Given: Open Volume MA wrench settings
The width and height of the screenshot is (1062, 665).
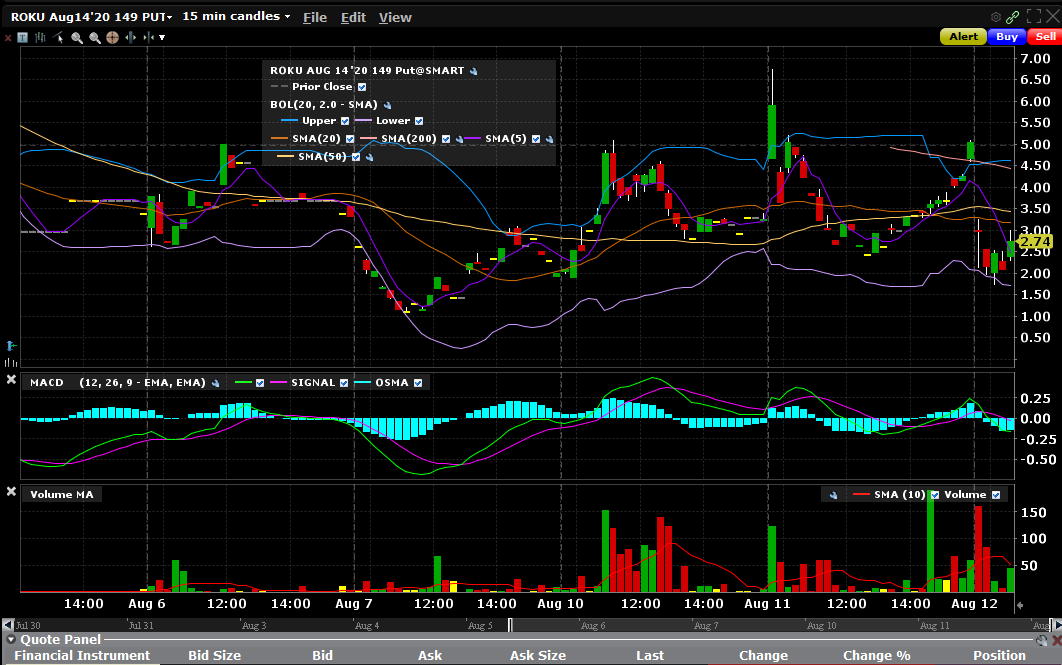Looking at the screenshot, I should point(834,495).
